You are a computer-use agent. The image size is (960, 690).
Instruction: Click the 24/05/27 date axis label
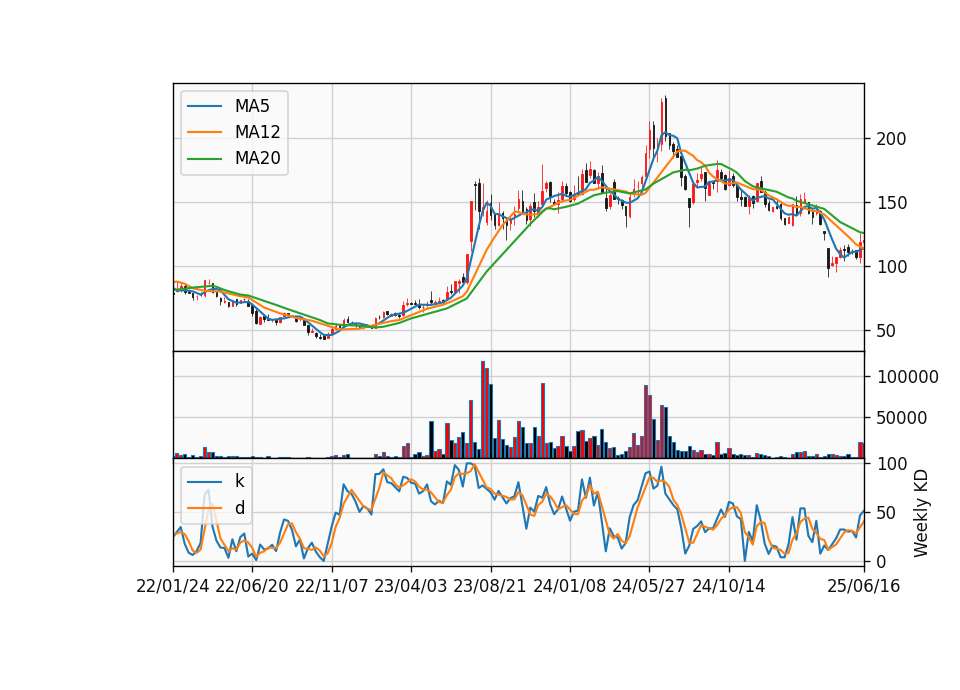pos(649,586)
